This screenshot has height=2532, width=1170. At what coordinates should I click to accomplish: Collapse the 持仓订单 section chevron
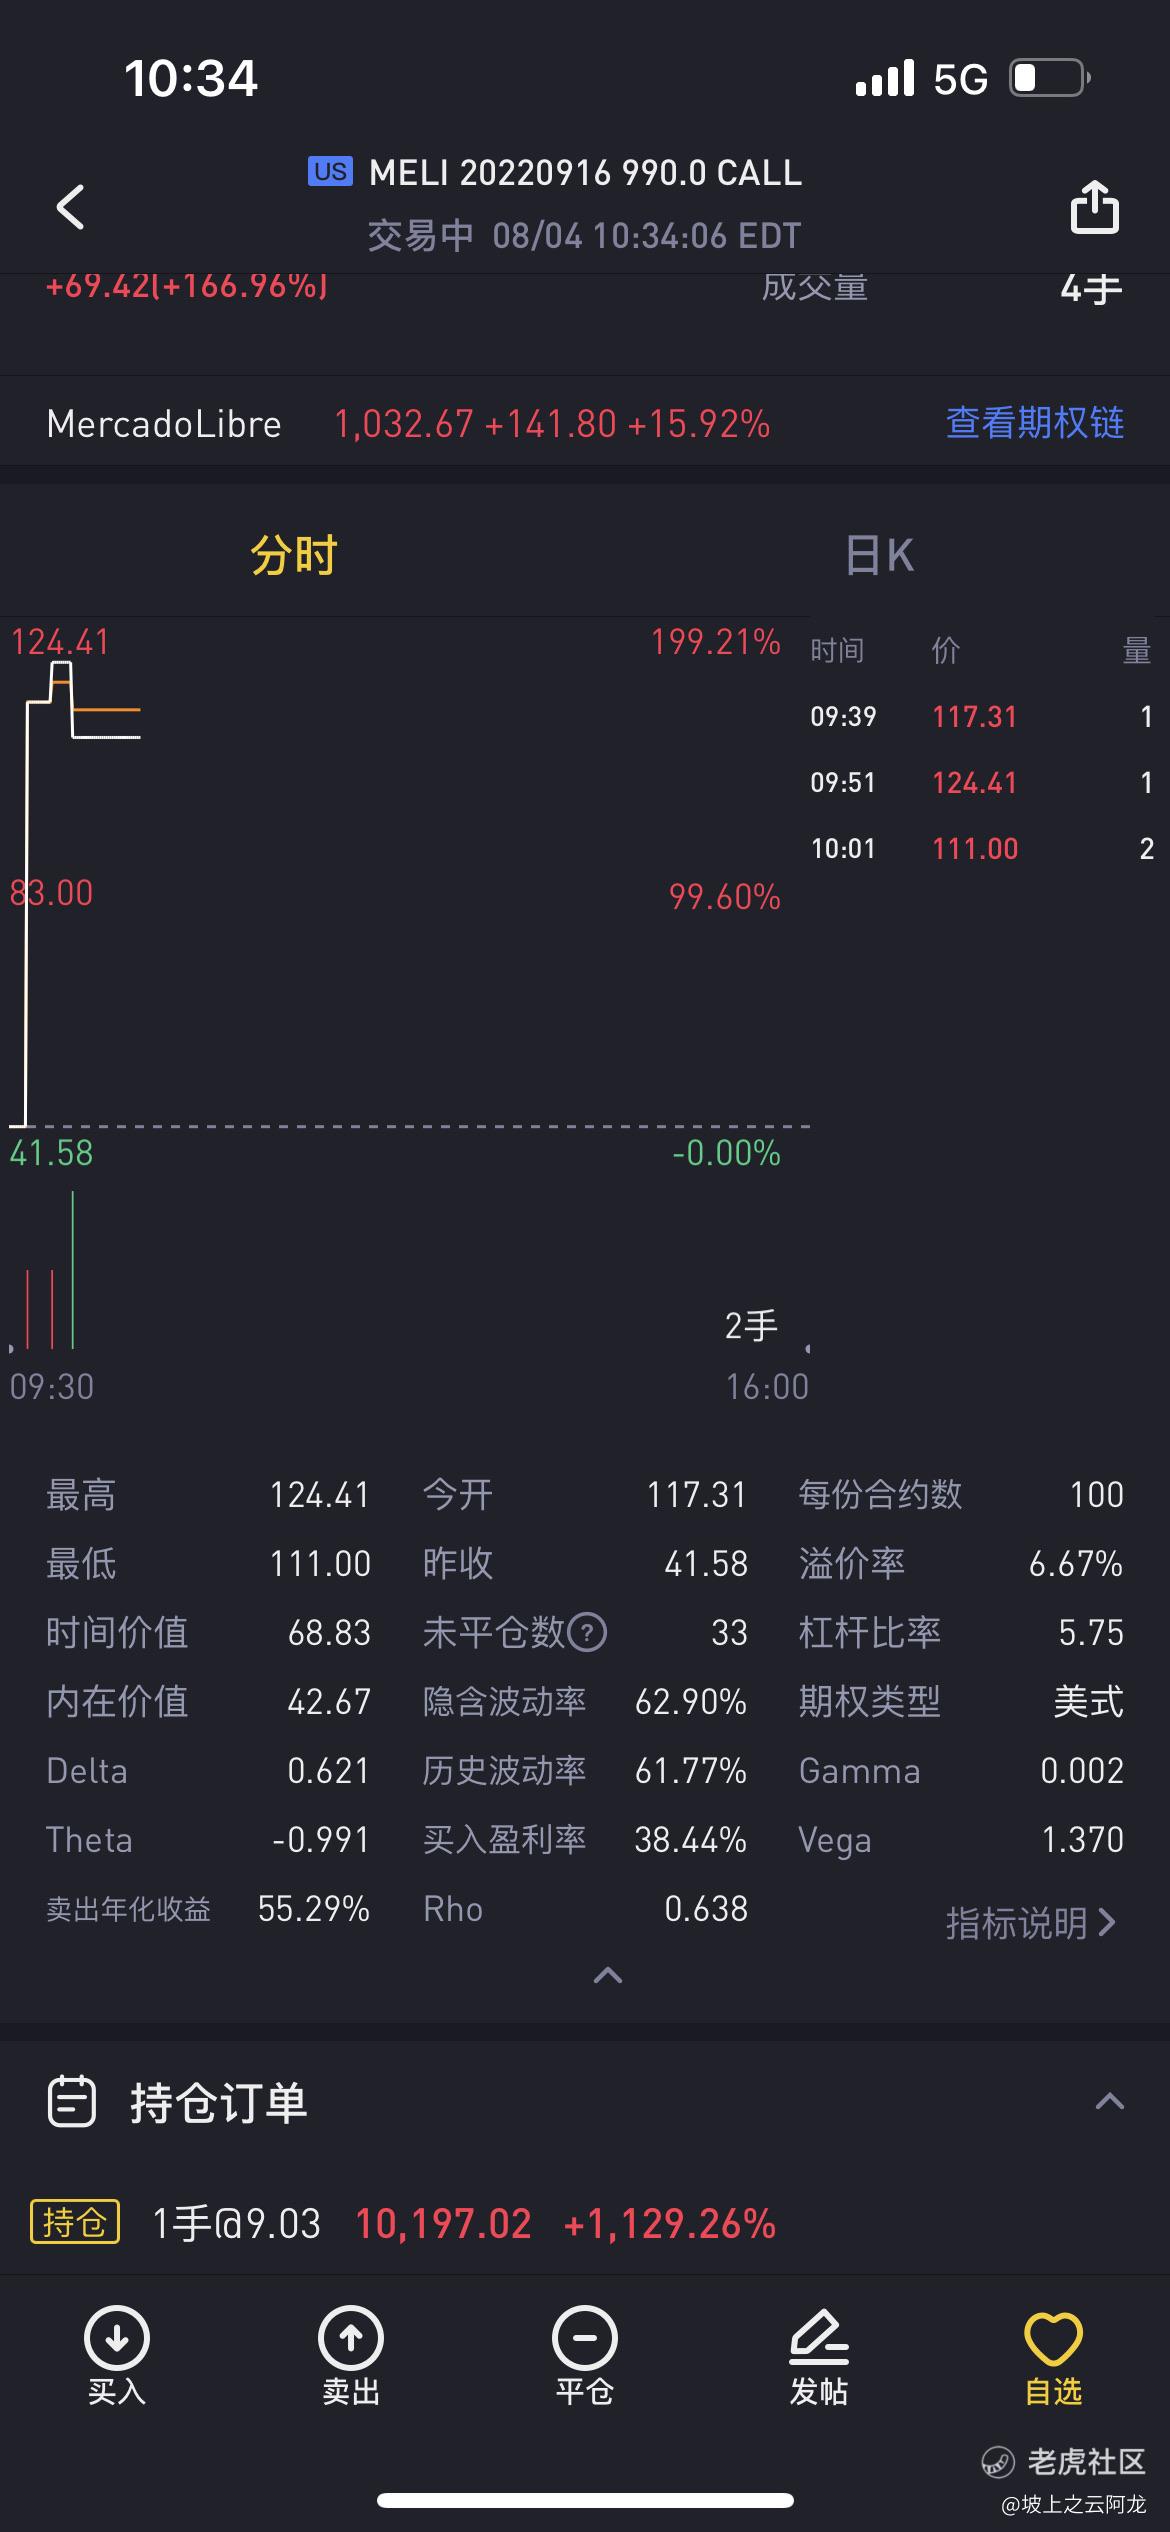pyautogui.click(x=1109, y=2101)
